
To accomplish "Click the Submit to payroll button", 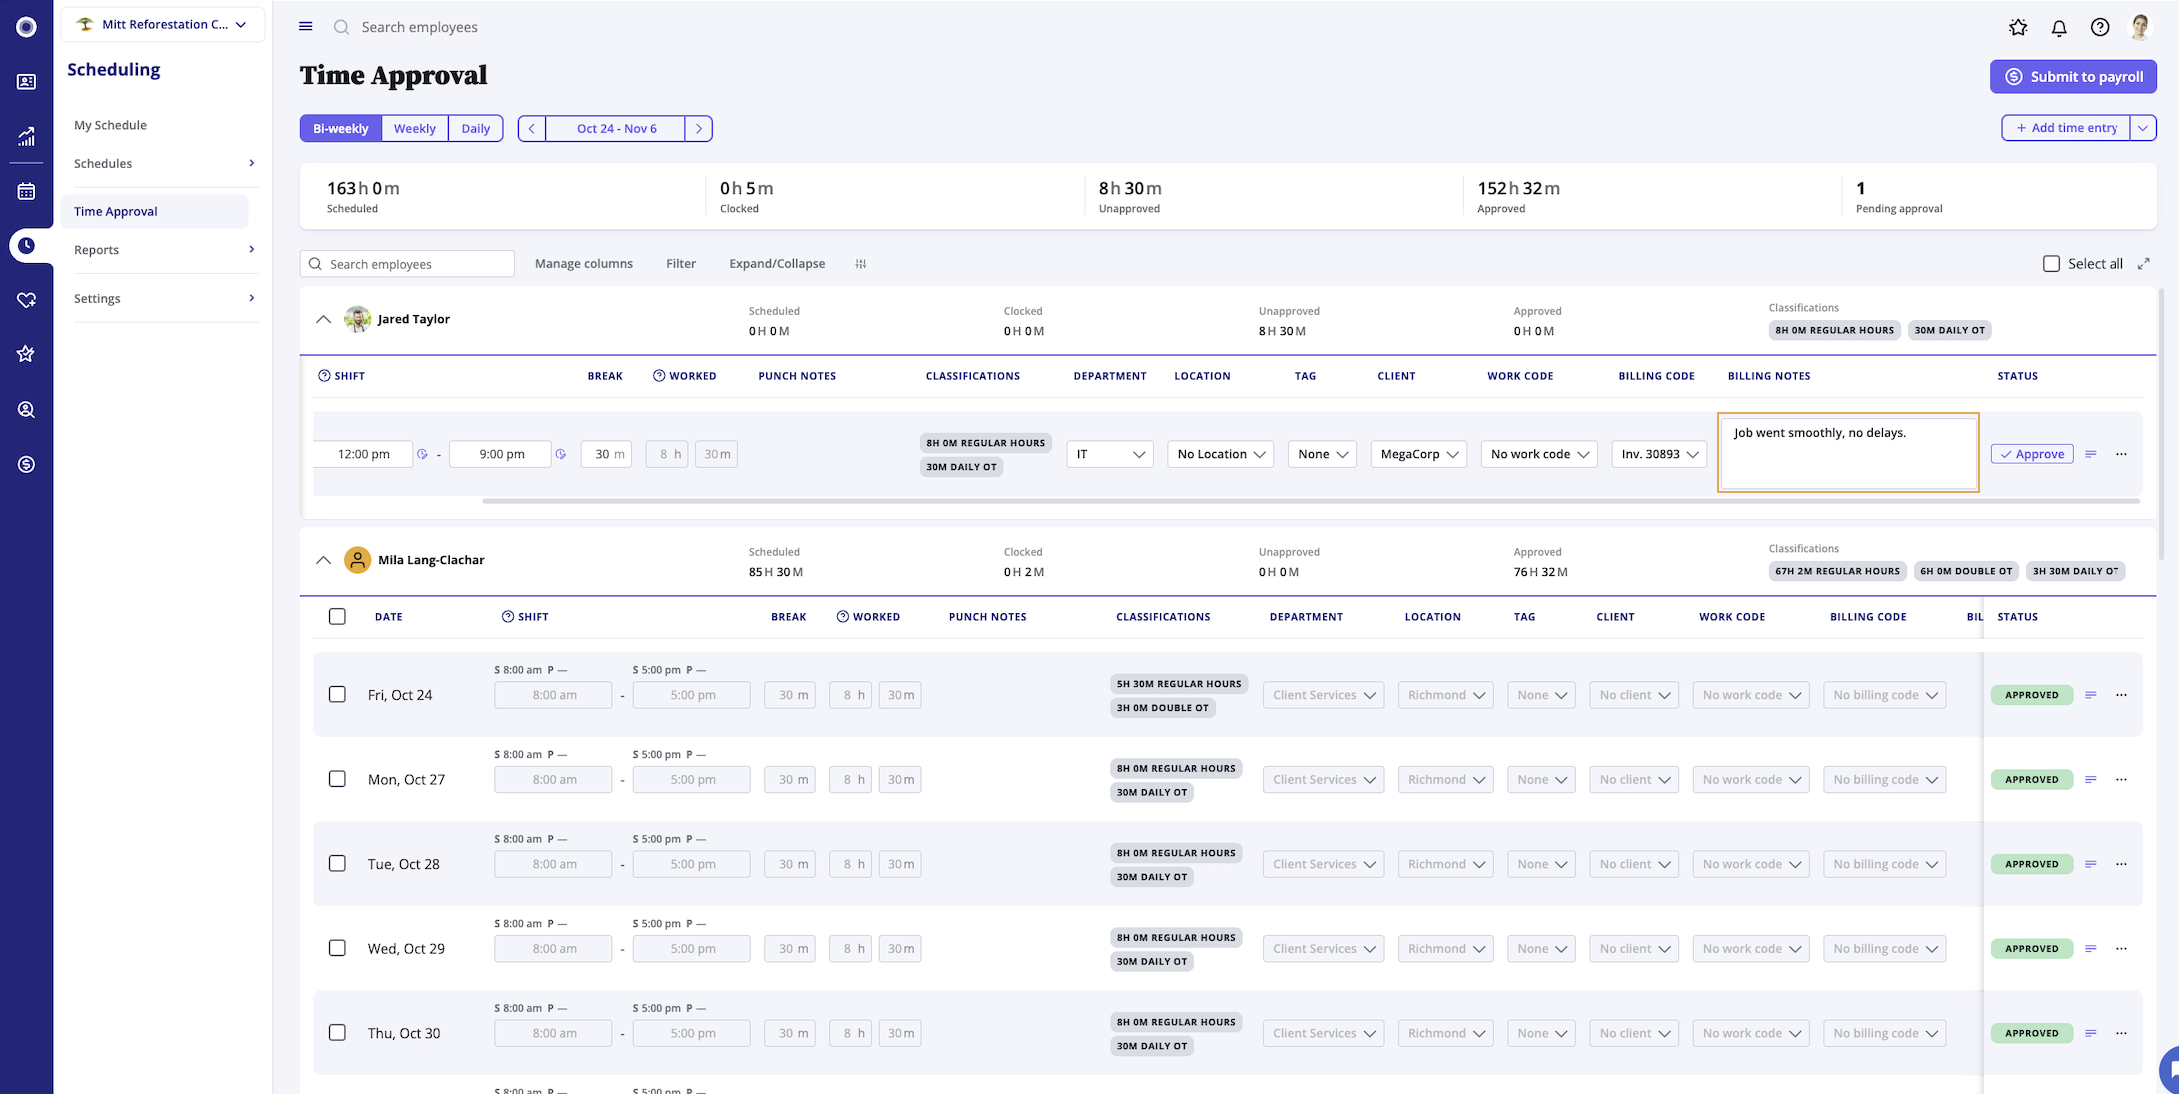I will click(x=2073, y=77).
